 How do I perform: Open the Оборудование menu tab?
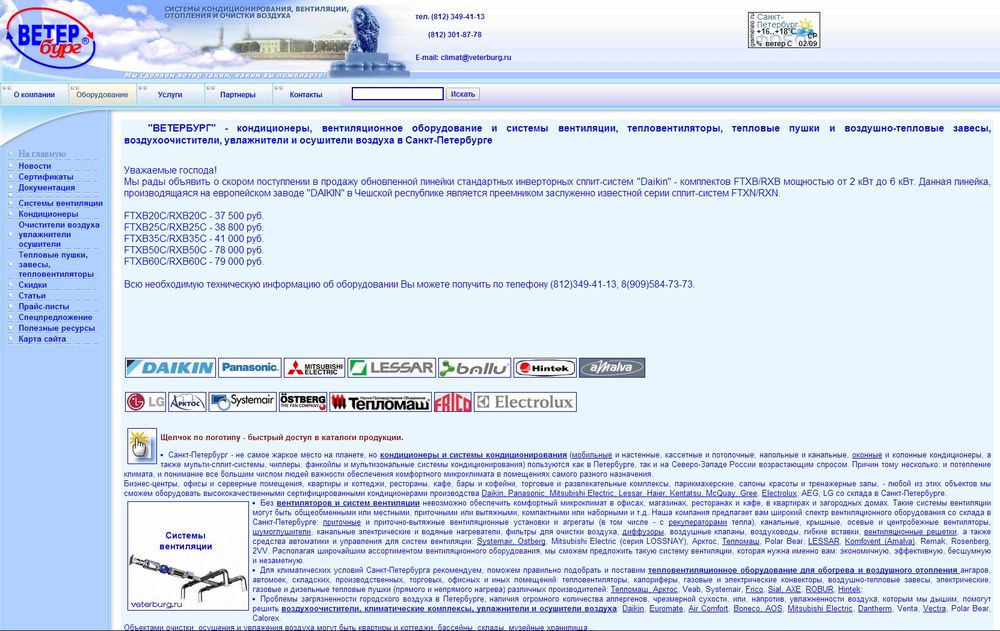click(x=102, y=94)
